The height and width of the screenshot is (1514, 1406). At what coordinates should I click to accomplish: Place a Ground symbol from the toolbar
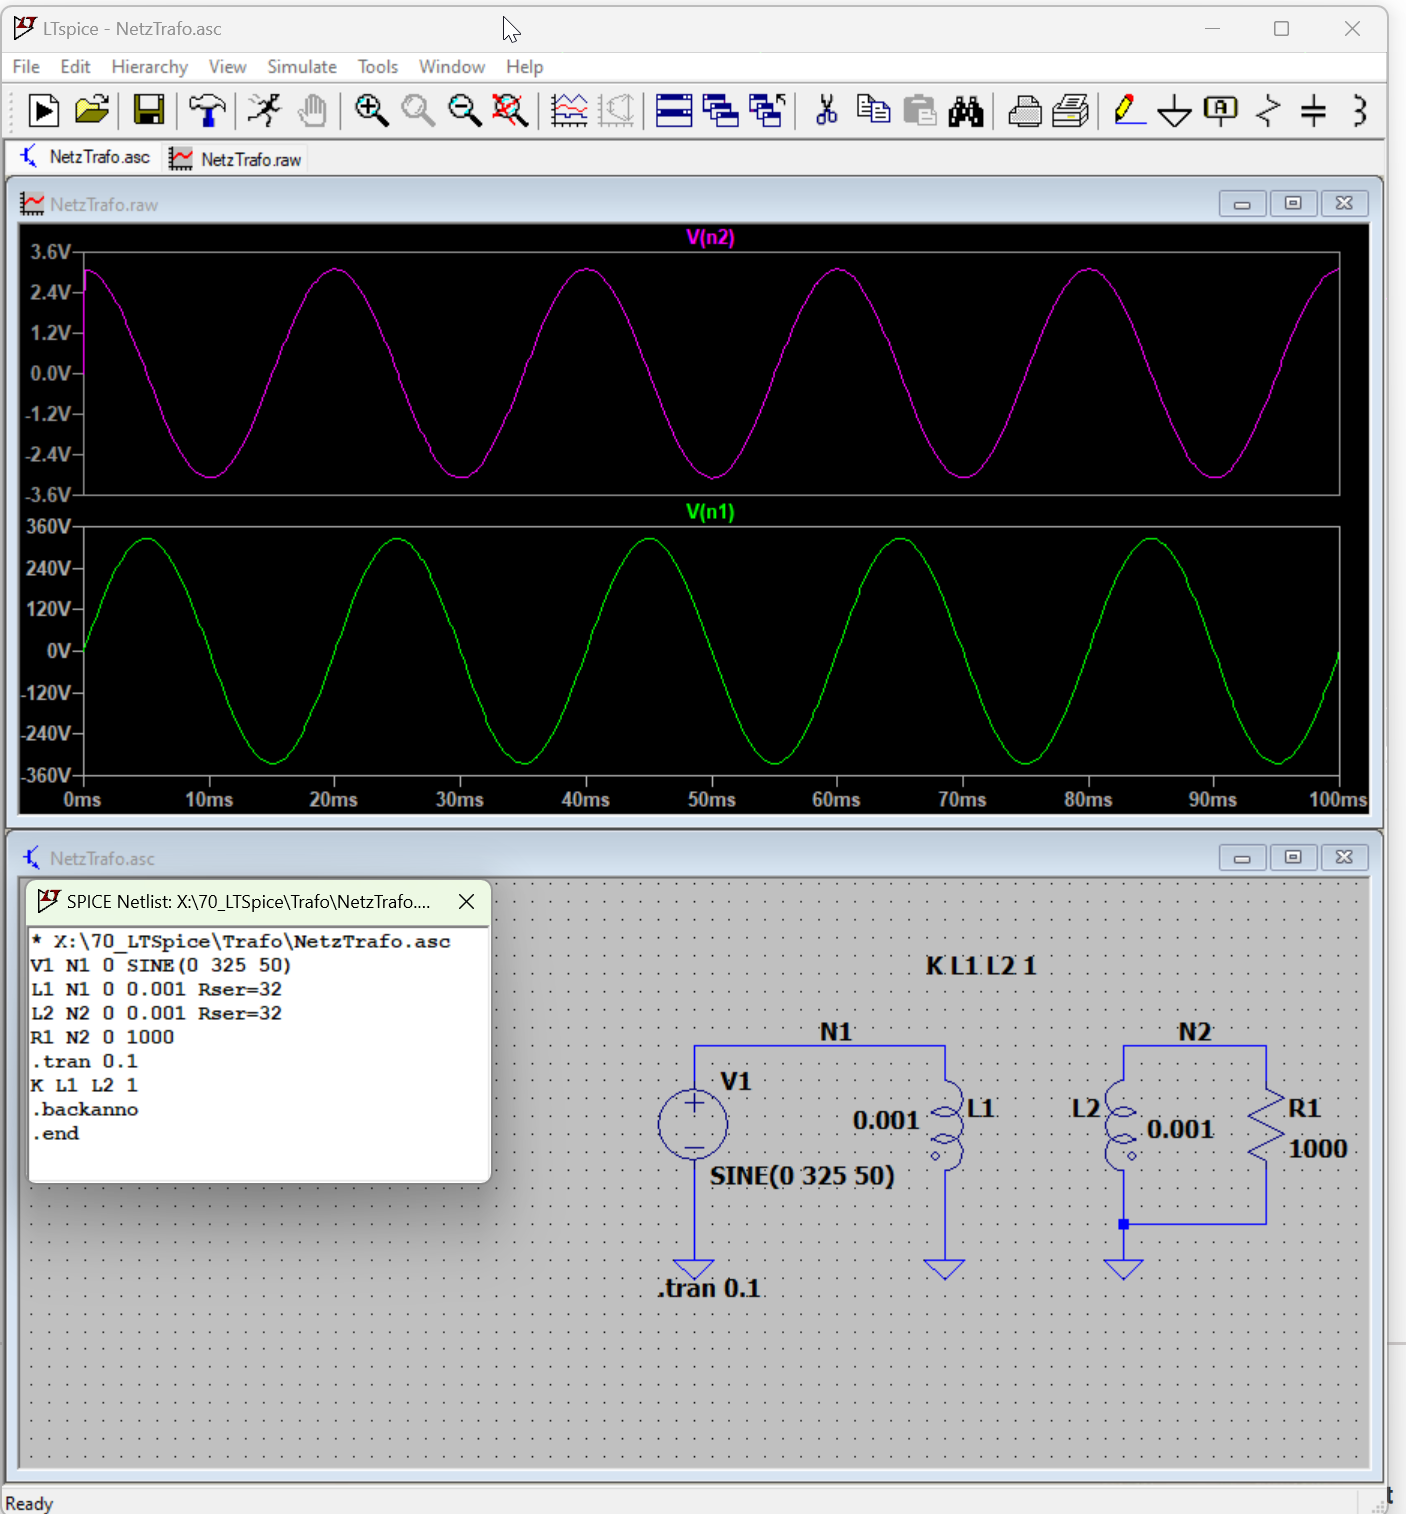1174,110
